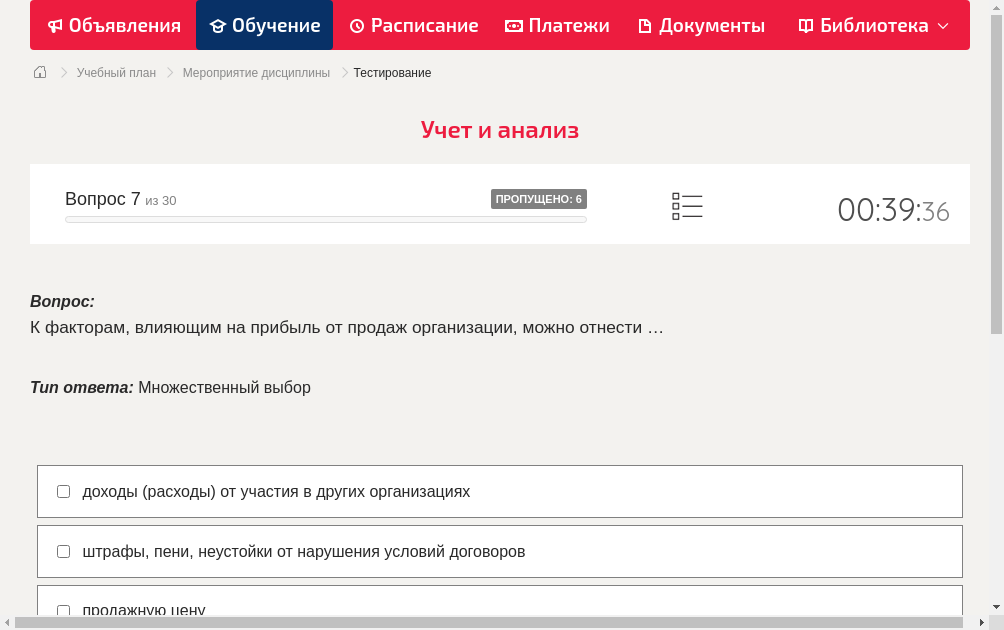The height and width of the screenshot is (630, 1004).
Task: Select the Платежи card icon
Action: pos(513,25)
